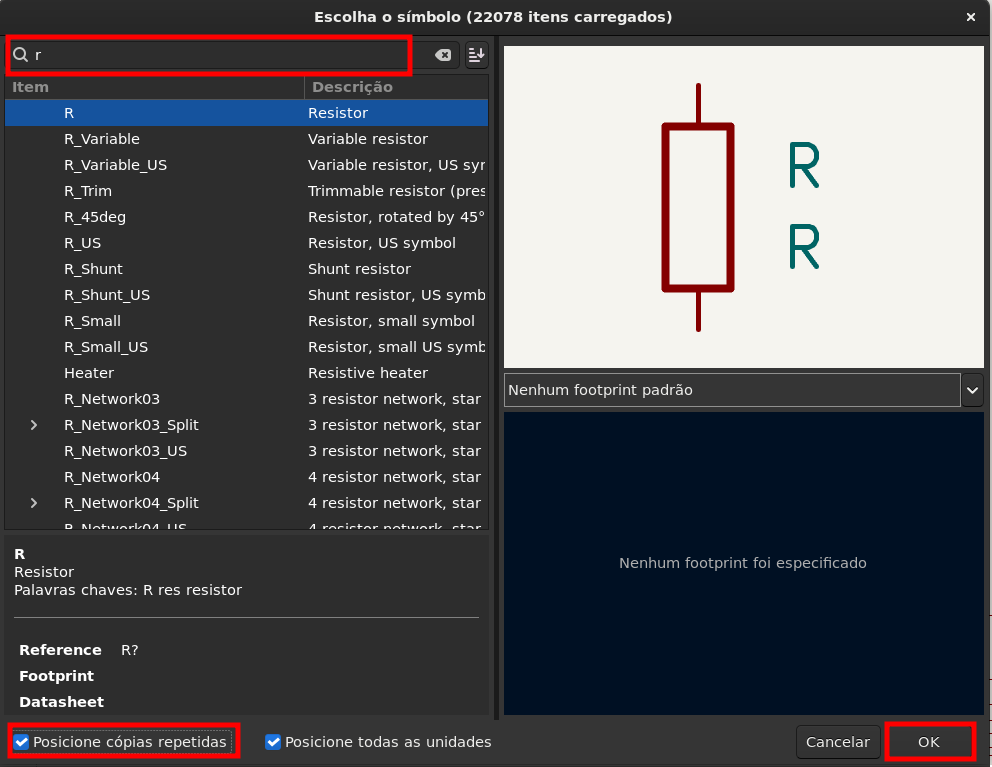Clear the search field text
Screen dimensions: 992x767
[x=442, y=56]
